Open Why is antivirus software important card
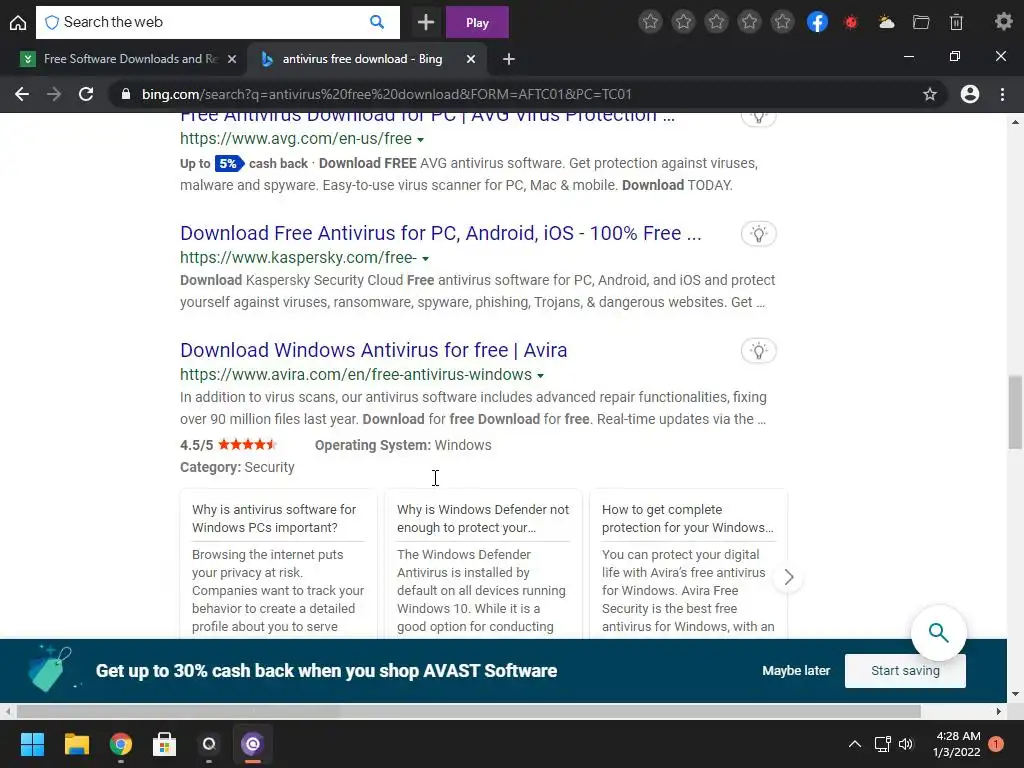Viewport: 1024px width, 768px height. pyautogui.click(x=278, y=564)
